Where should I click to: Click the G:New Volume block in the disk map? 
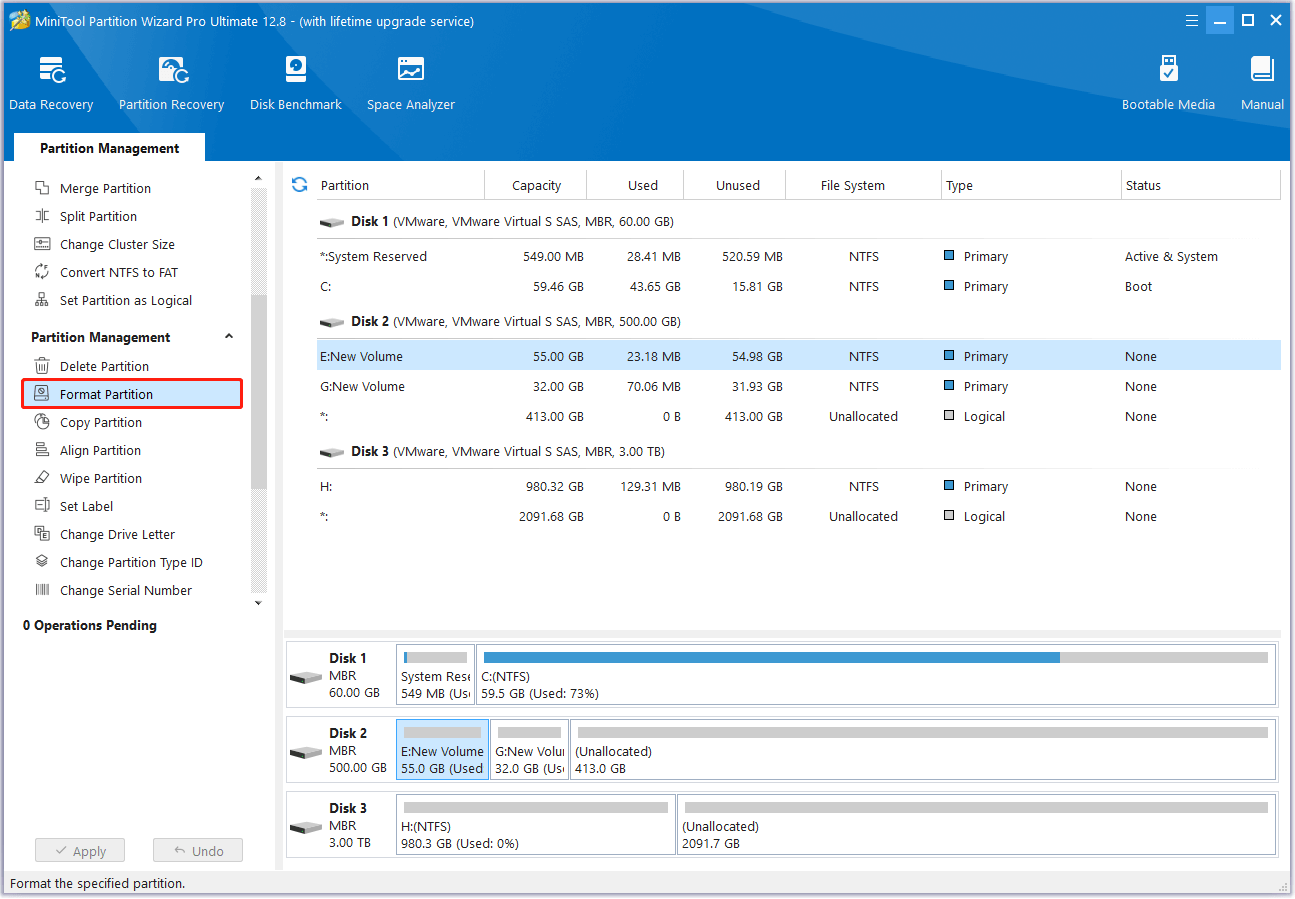[x=529, y=750]
